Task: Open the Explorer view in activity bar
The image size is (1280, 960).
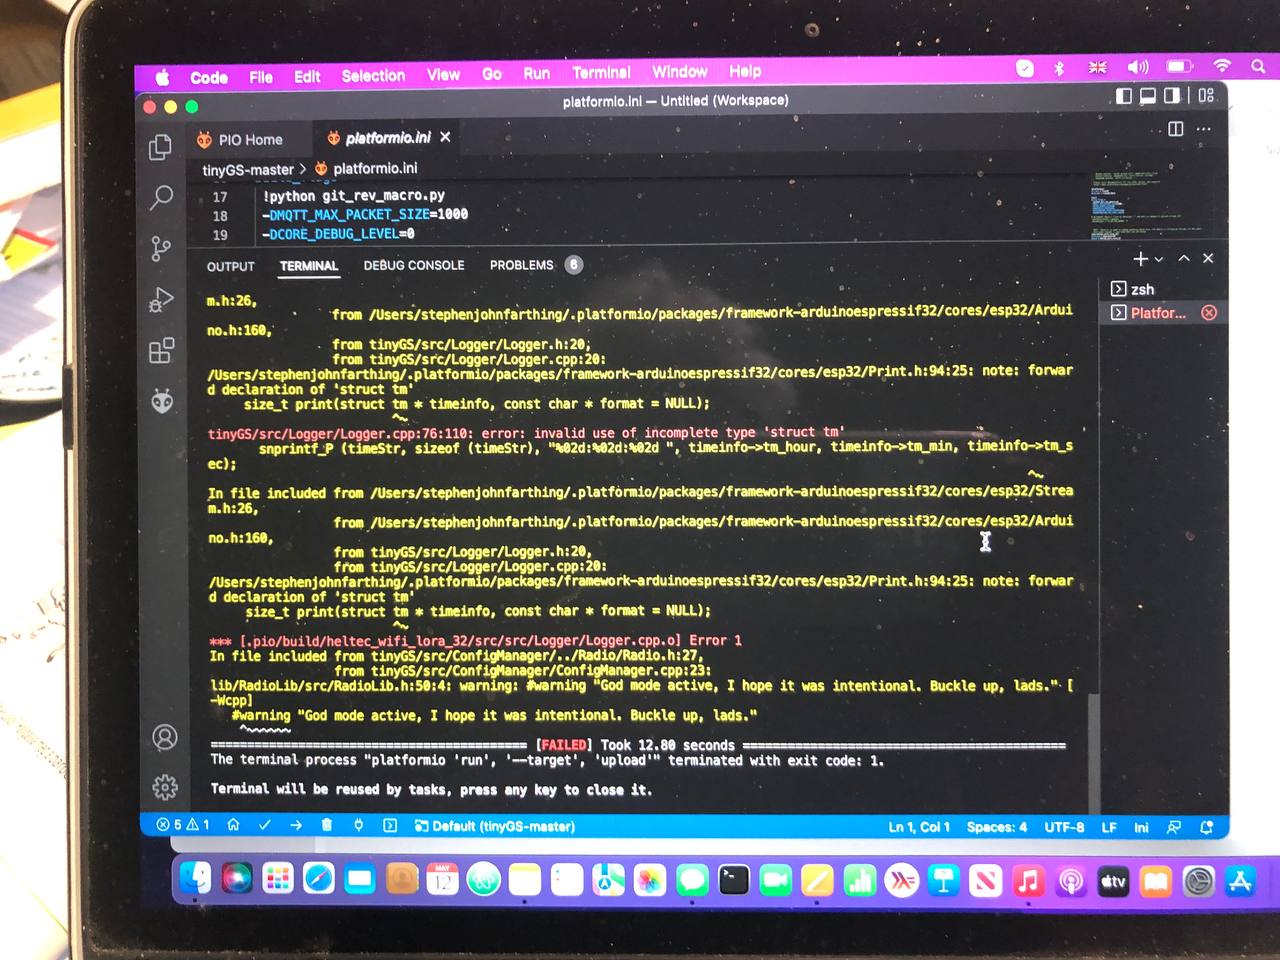Action: 160,147
